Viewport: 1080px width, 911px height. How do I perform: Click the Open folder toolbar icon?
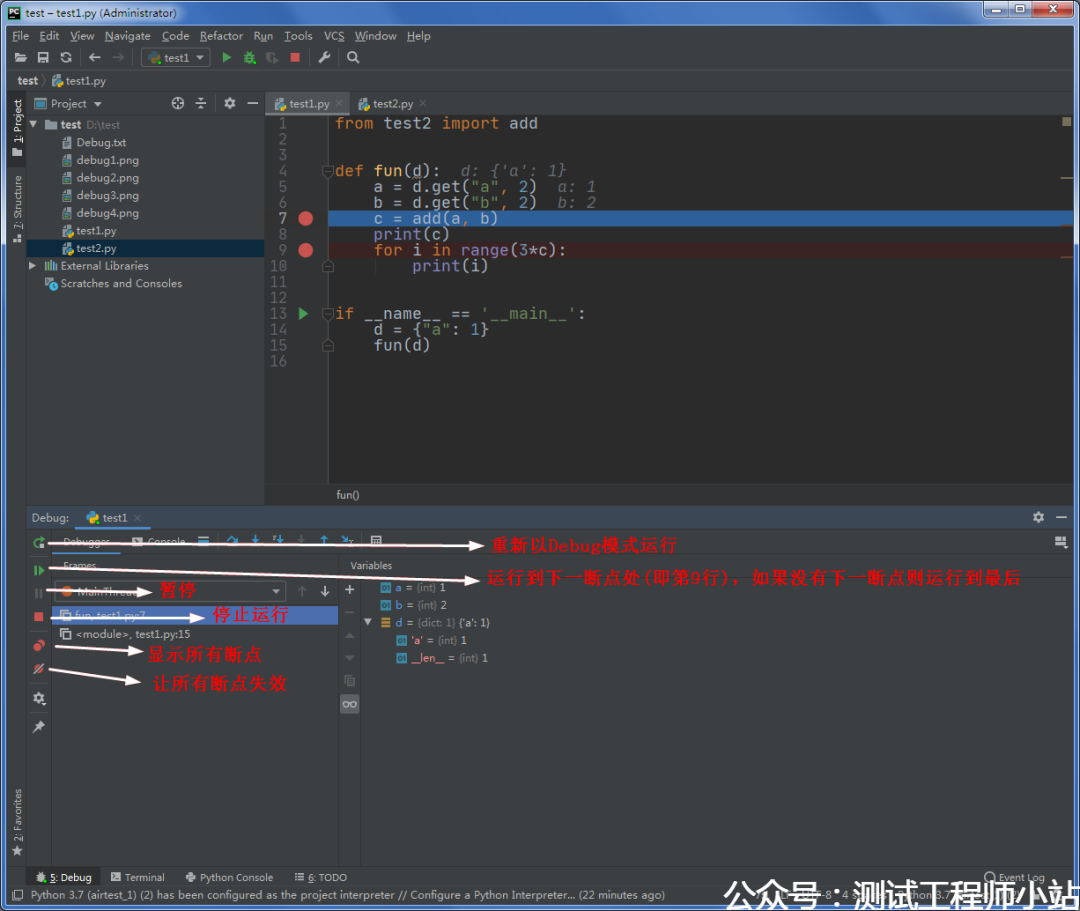click(x=21, y=58)
